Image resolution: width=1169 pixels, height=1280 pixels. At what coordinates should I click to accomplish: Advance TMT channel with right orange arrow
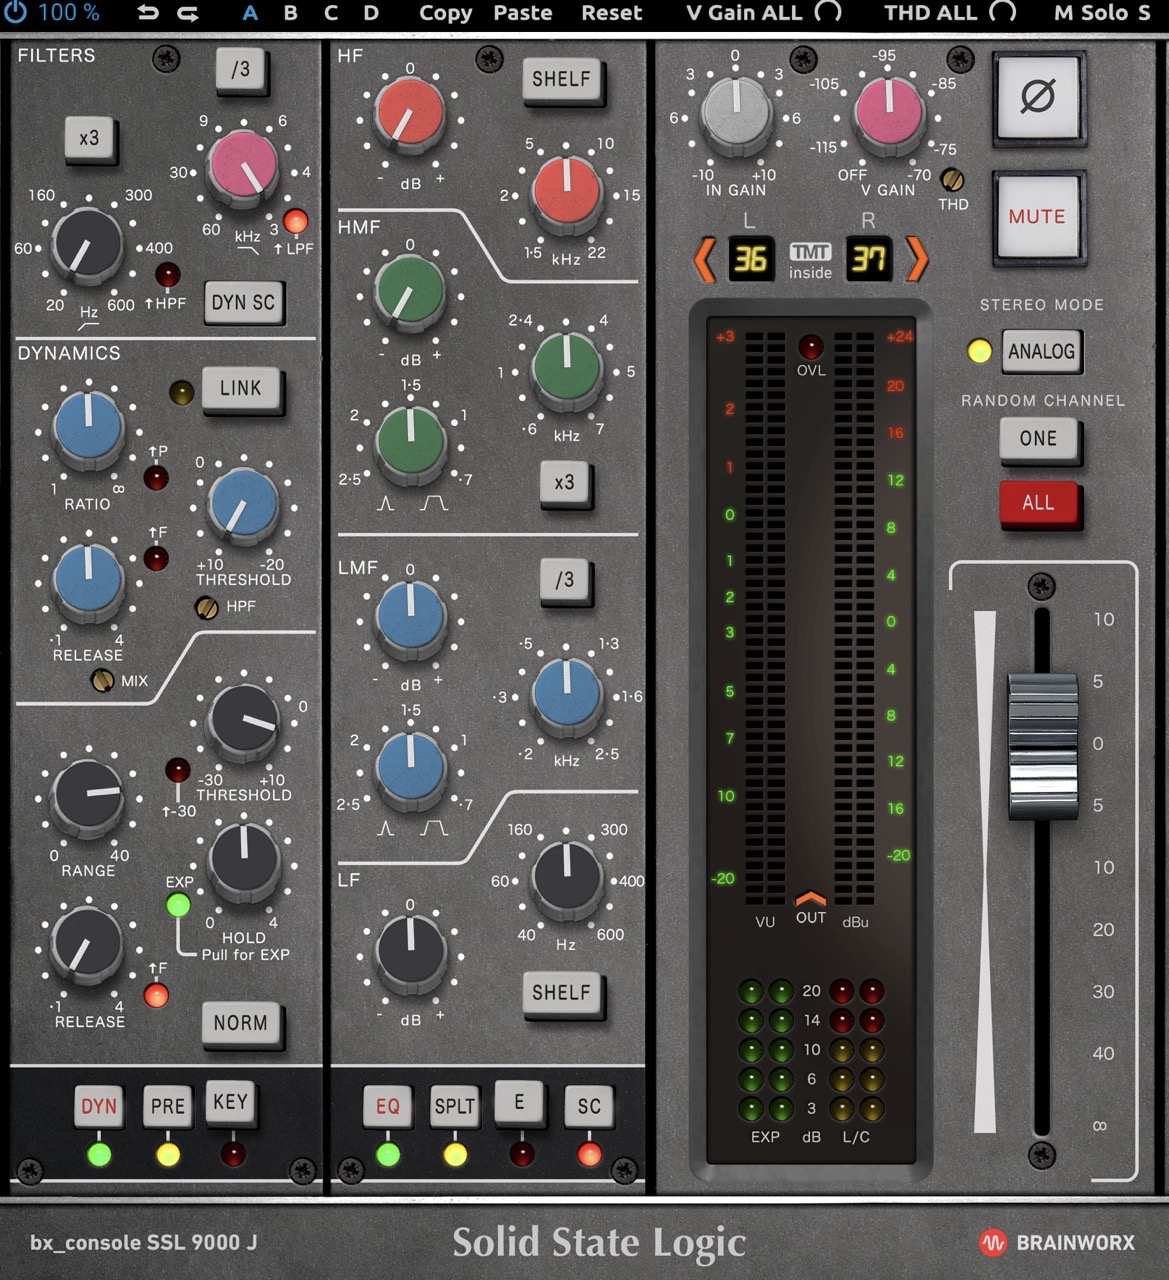(x=916, y=259)
